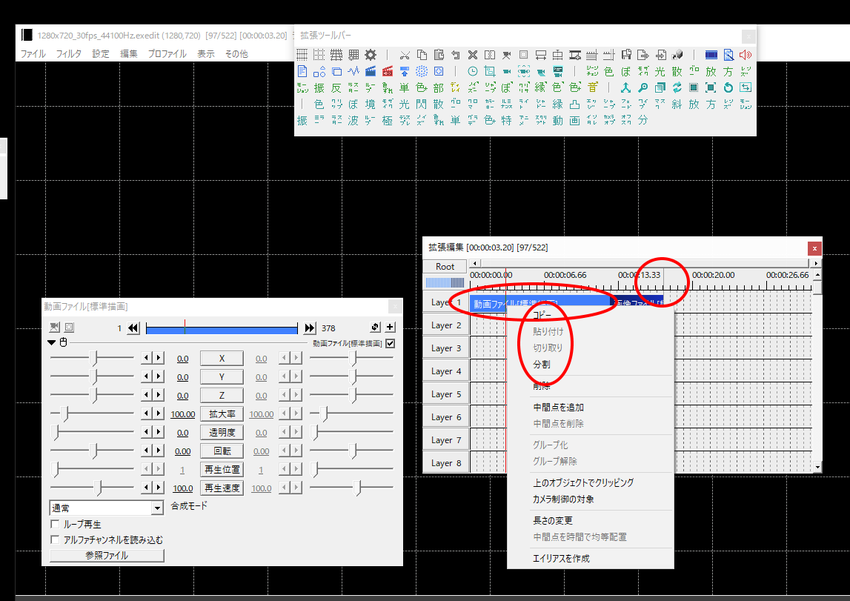Click the 回転 button

[x=222, y=450]
